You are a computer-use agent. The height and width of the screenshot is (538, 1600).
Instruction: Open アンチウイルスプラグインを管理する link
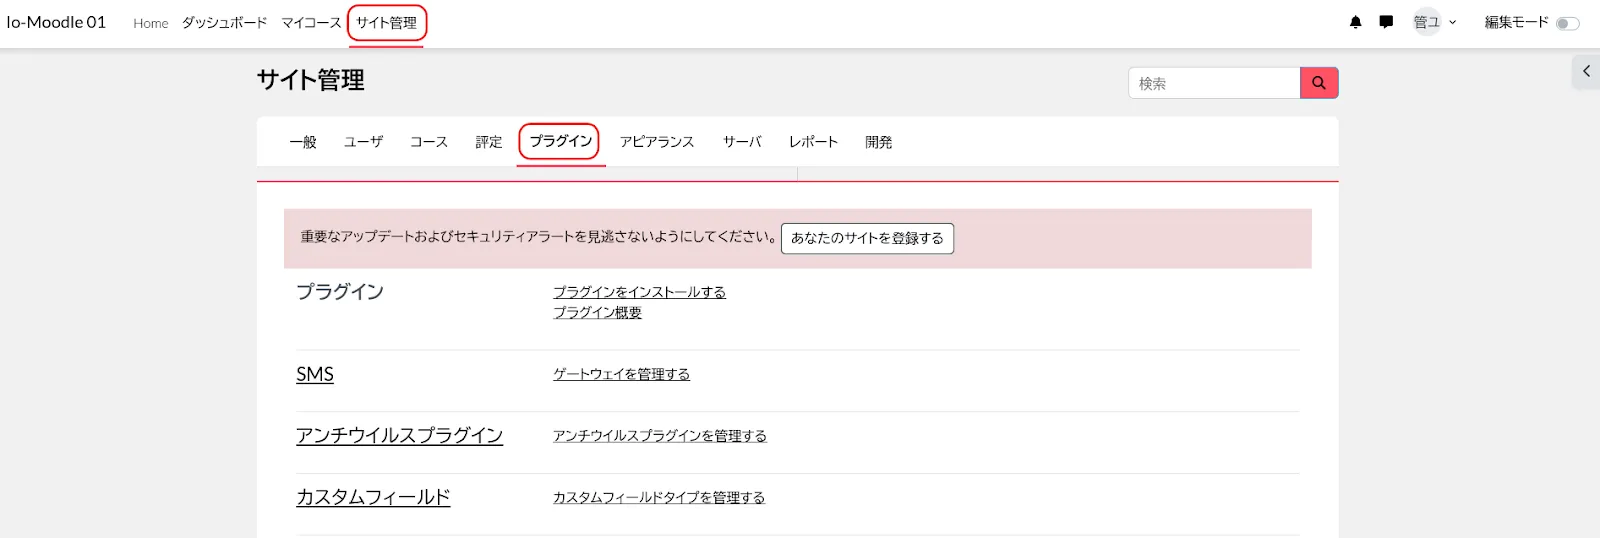click(x=659, y=436)
